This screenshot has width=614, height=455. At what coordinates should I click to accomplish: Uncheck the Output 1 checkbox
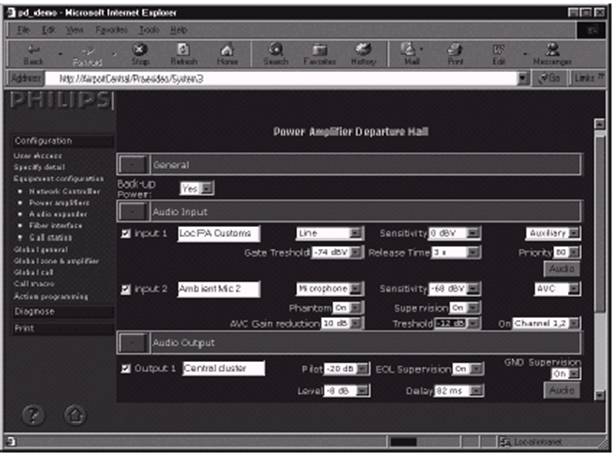point(125,368)
